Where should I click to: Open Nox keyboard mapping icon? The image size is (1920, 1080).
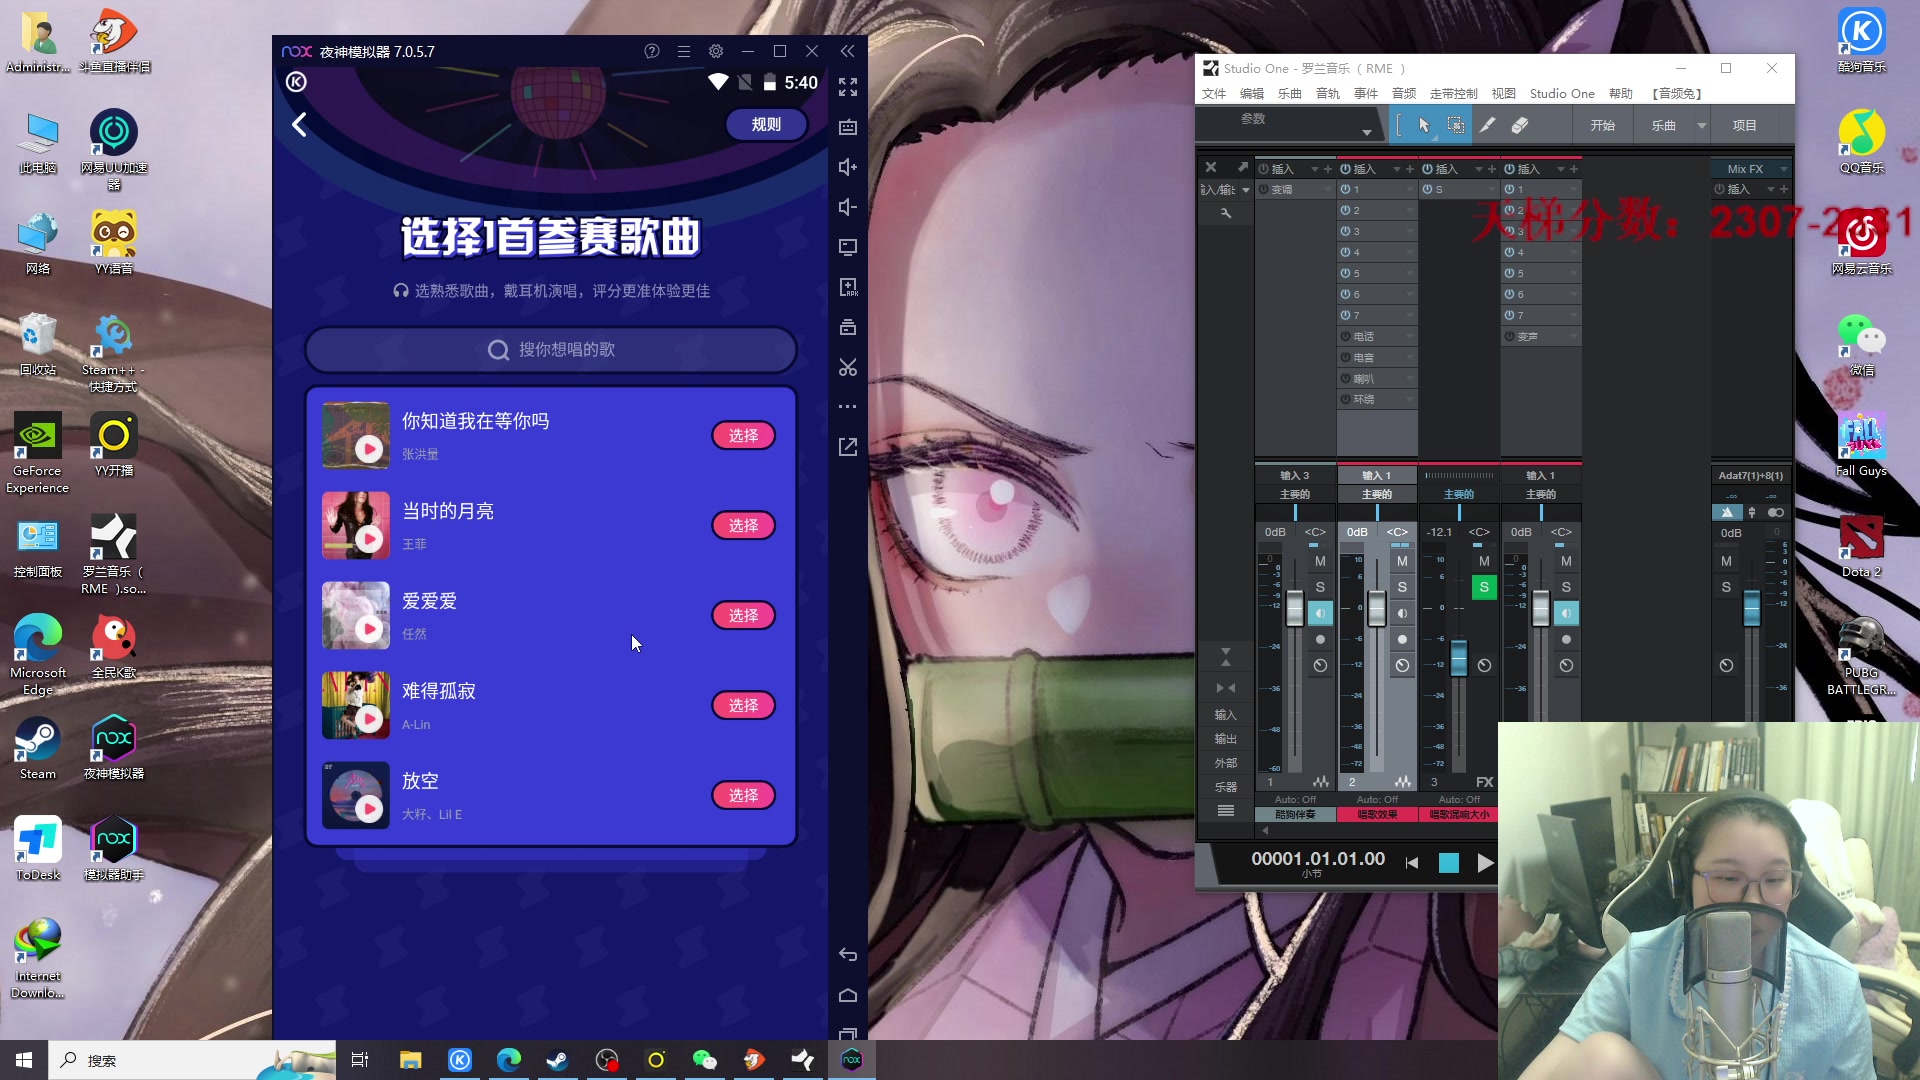[x=848, y=127]
